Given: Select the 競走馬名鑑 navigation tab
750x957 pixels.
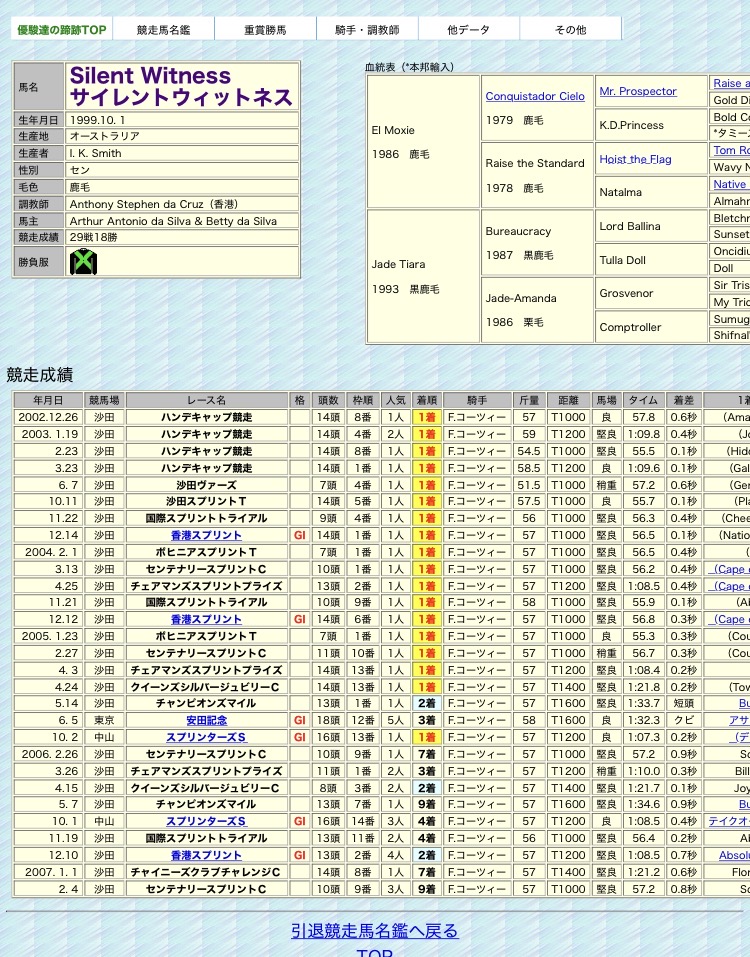Looking at the screenshot, I should pos(163,30).
